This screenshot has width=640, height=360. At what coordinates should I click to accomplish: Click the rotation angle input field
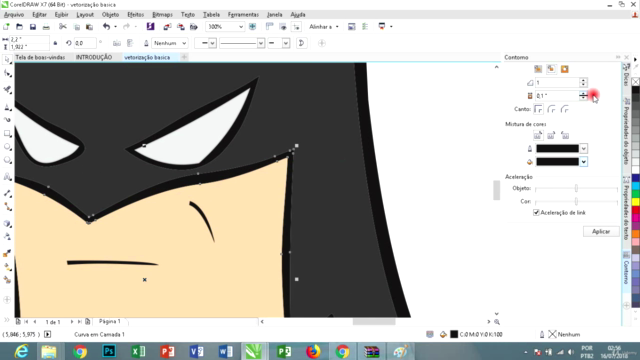pyautogui.click(x=85, y=43)
